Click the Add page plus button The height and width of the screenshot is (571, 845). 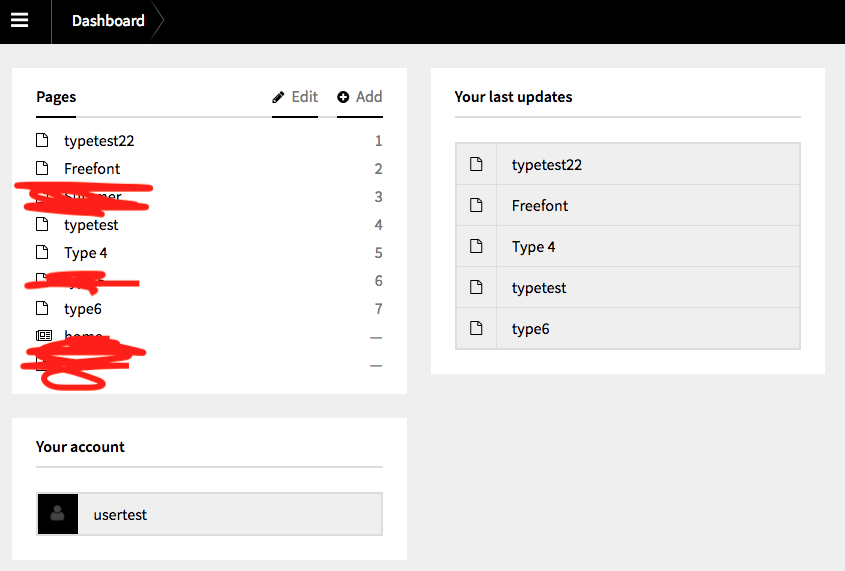(360, 97)
